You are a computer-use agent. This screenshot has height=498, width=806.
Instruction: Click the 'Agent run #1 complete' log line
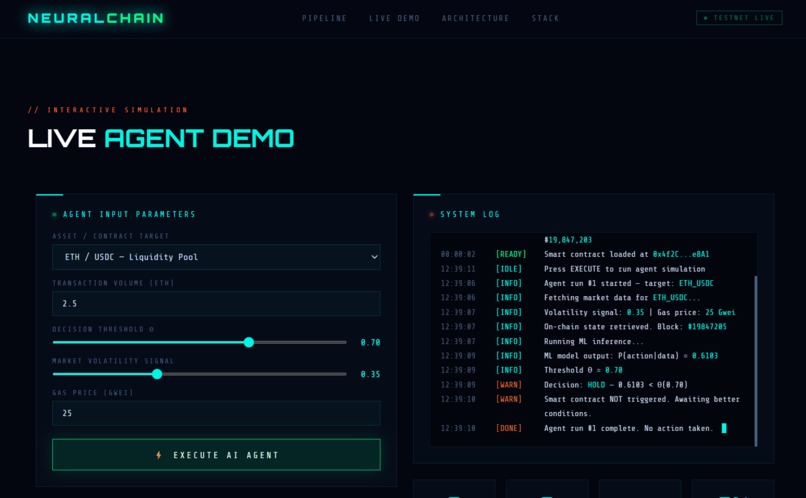(628, 428)
